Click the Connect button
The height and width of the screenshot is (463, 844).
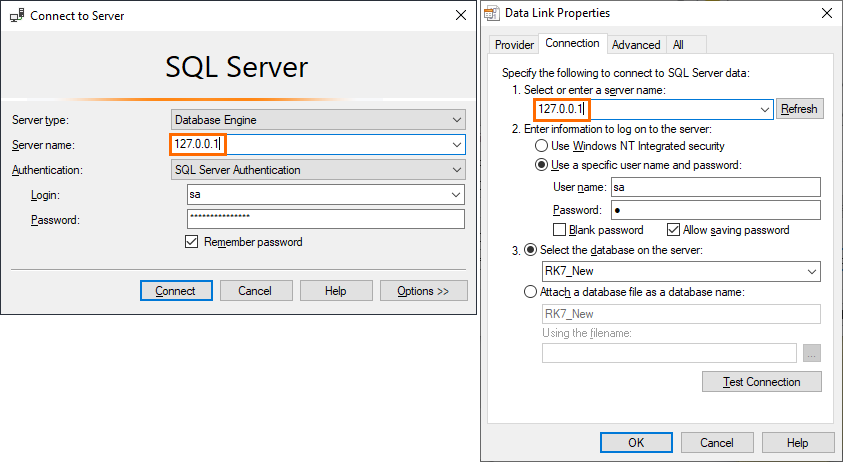pyautogui.click(x=176, y=291)
